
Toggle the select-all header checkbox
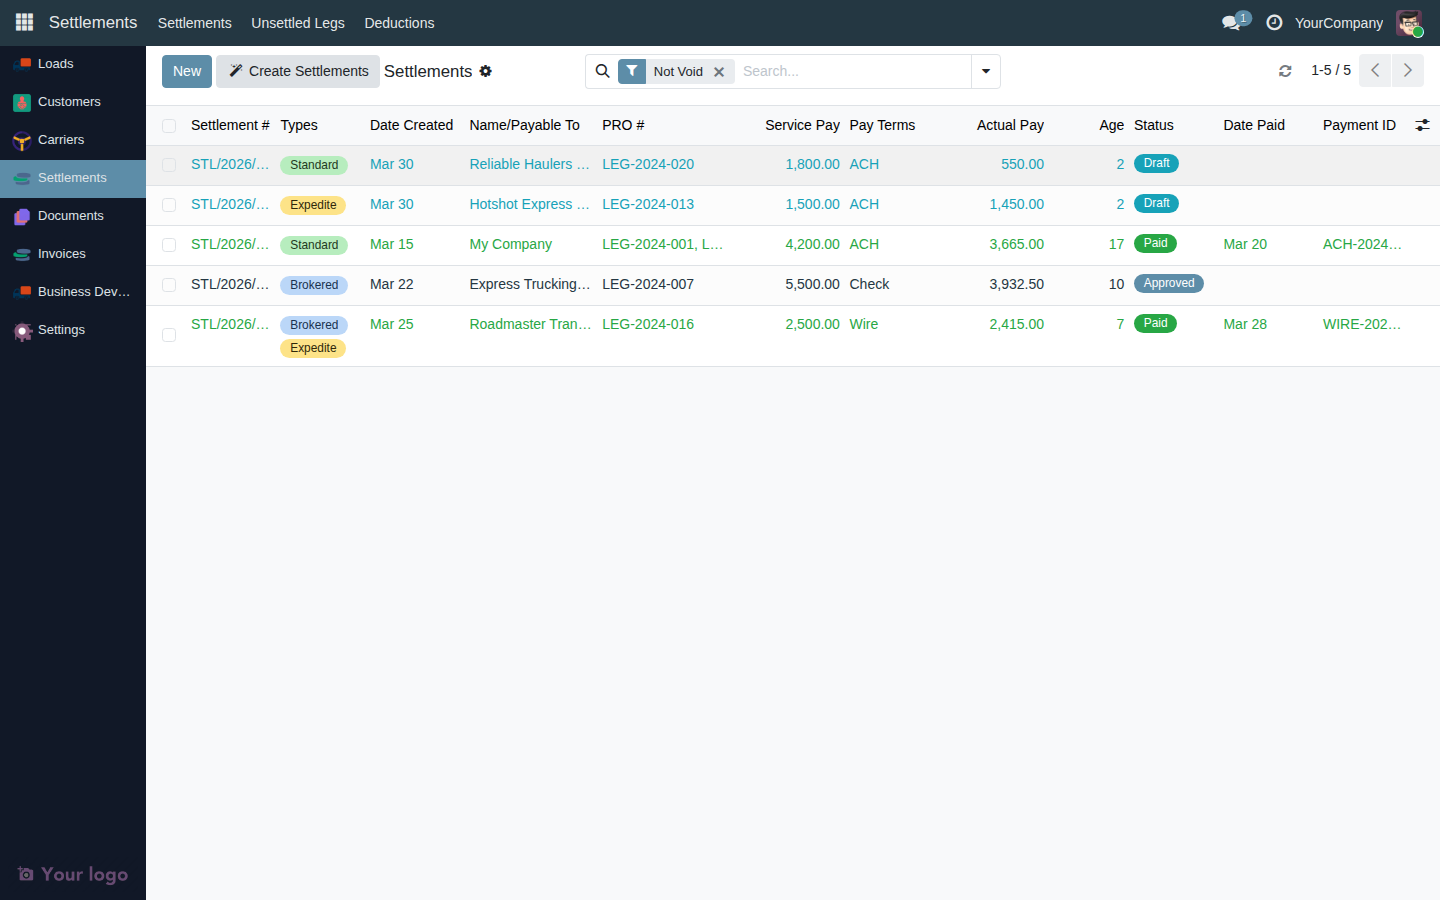click(169, 126)
